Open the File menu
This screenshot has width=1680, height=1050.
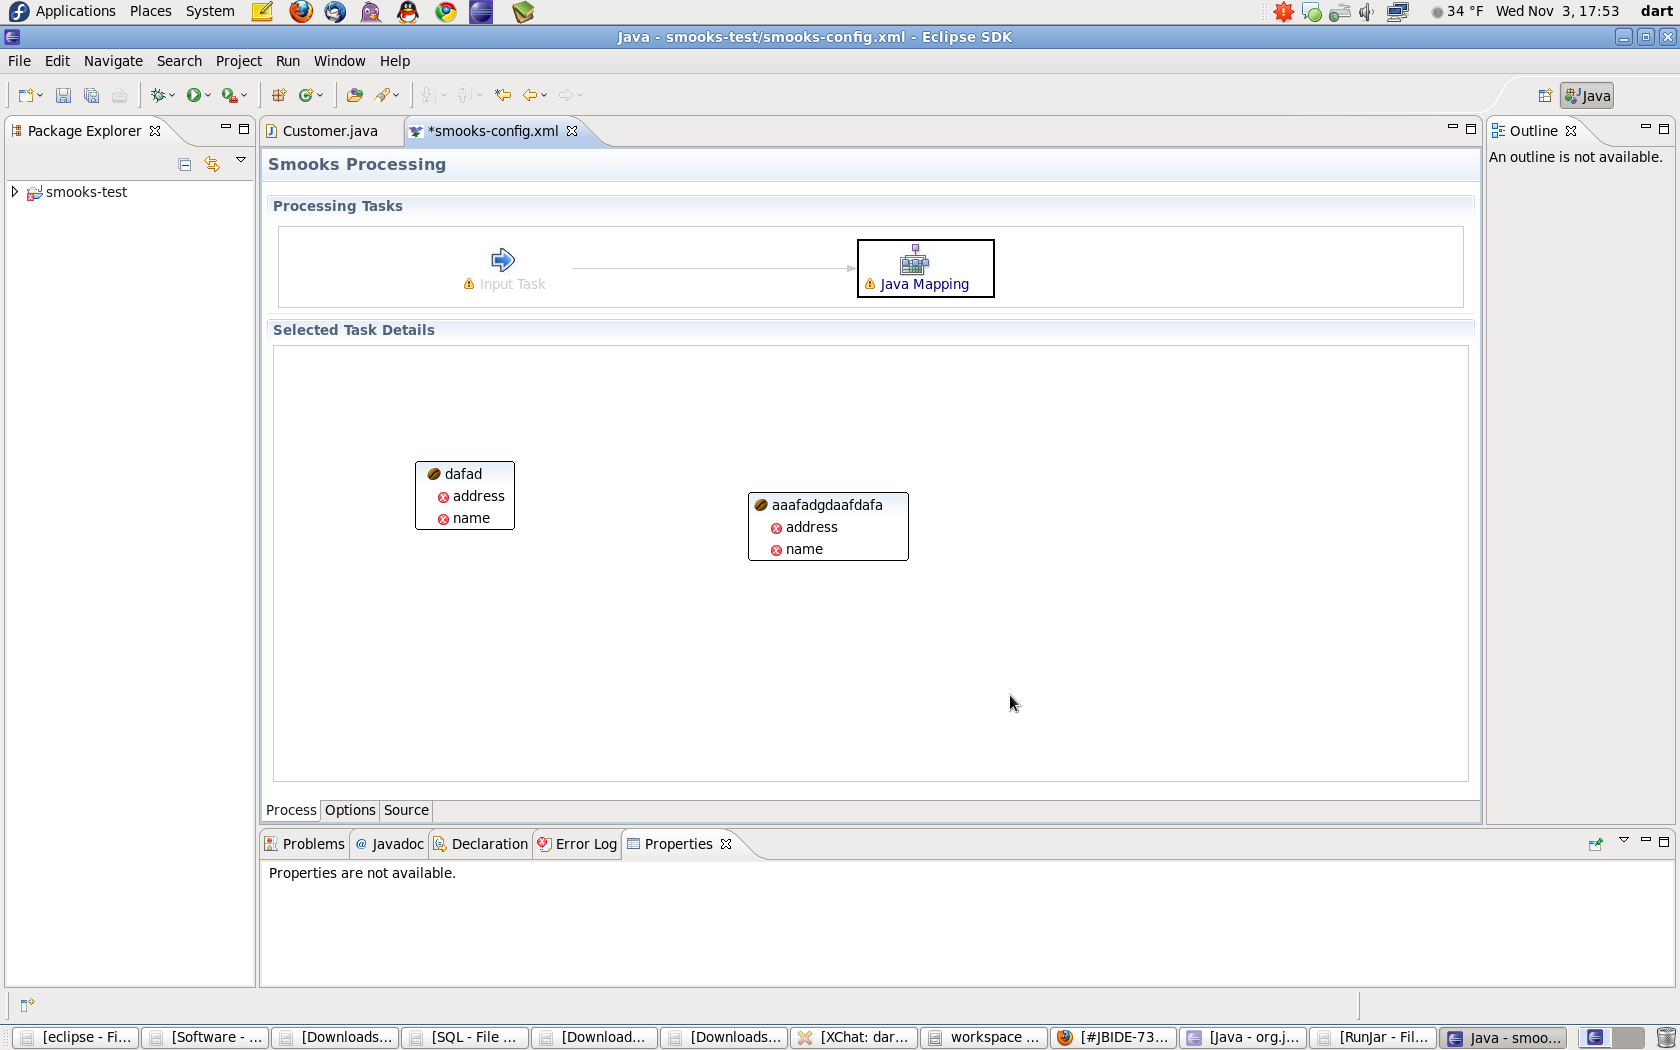[19, 61]
